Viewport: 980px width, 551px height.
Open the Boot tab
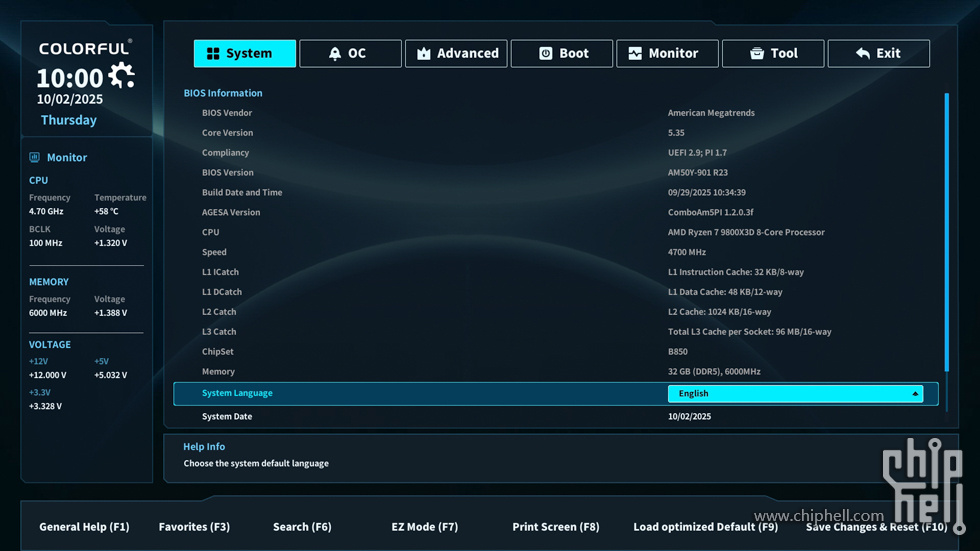(563, 54)
